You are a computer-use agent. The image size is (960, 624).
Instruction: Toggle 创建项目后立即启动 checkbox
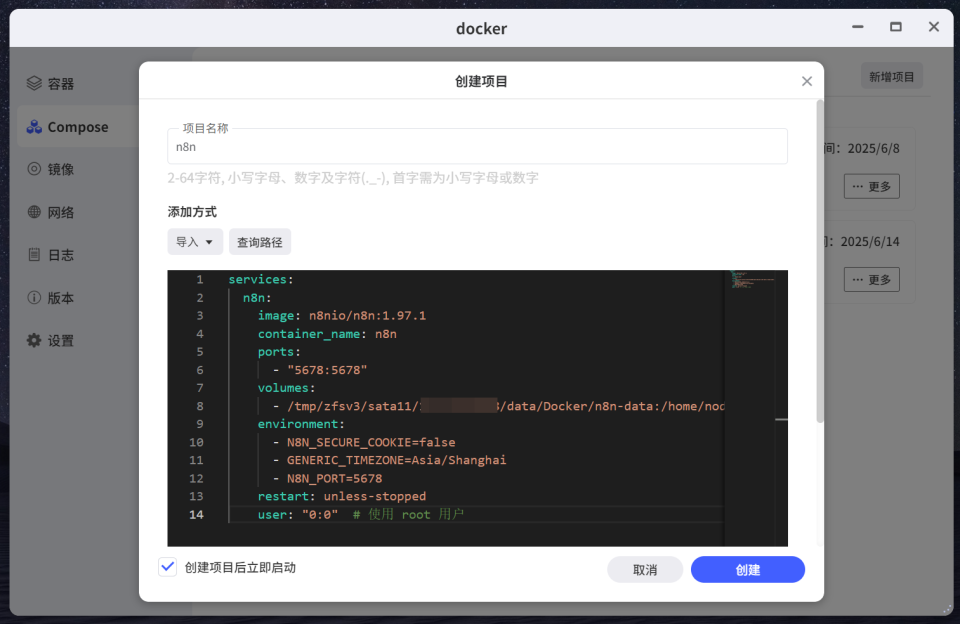point(167,567)
